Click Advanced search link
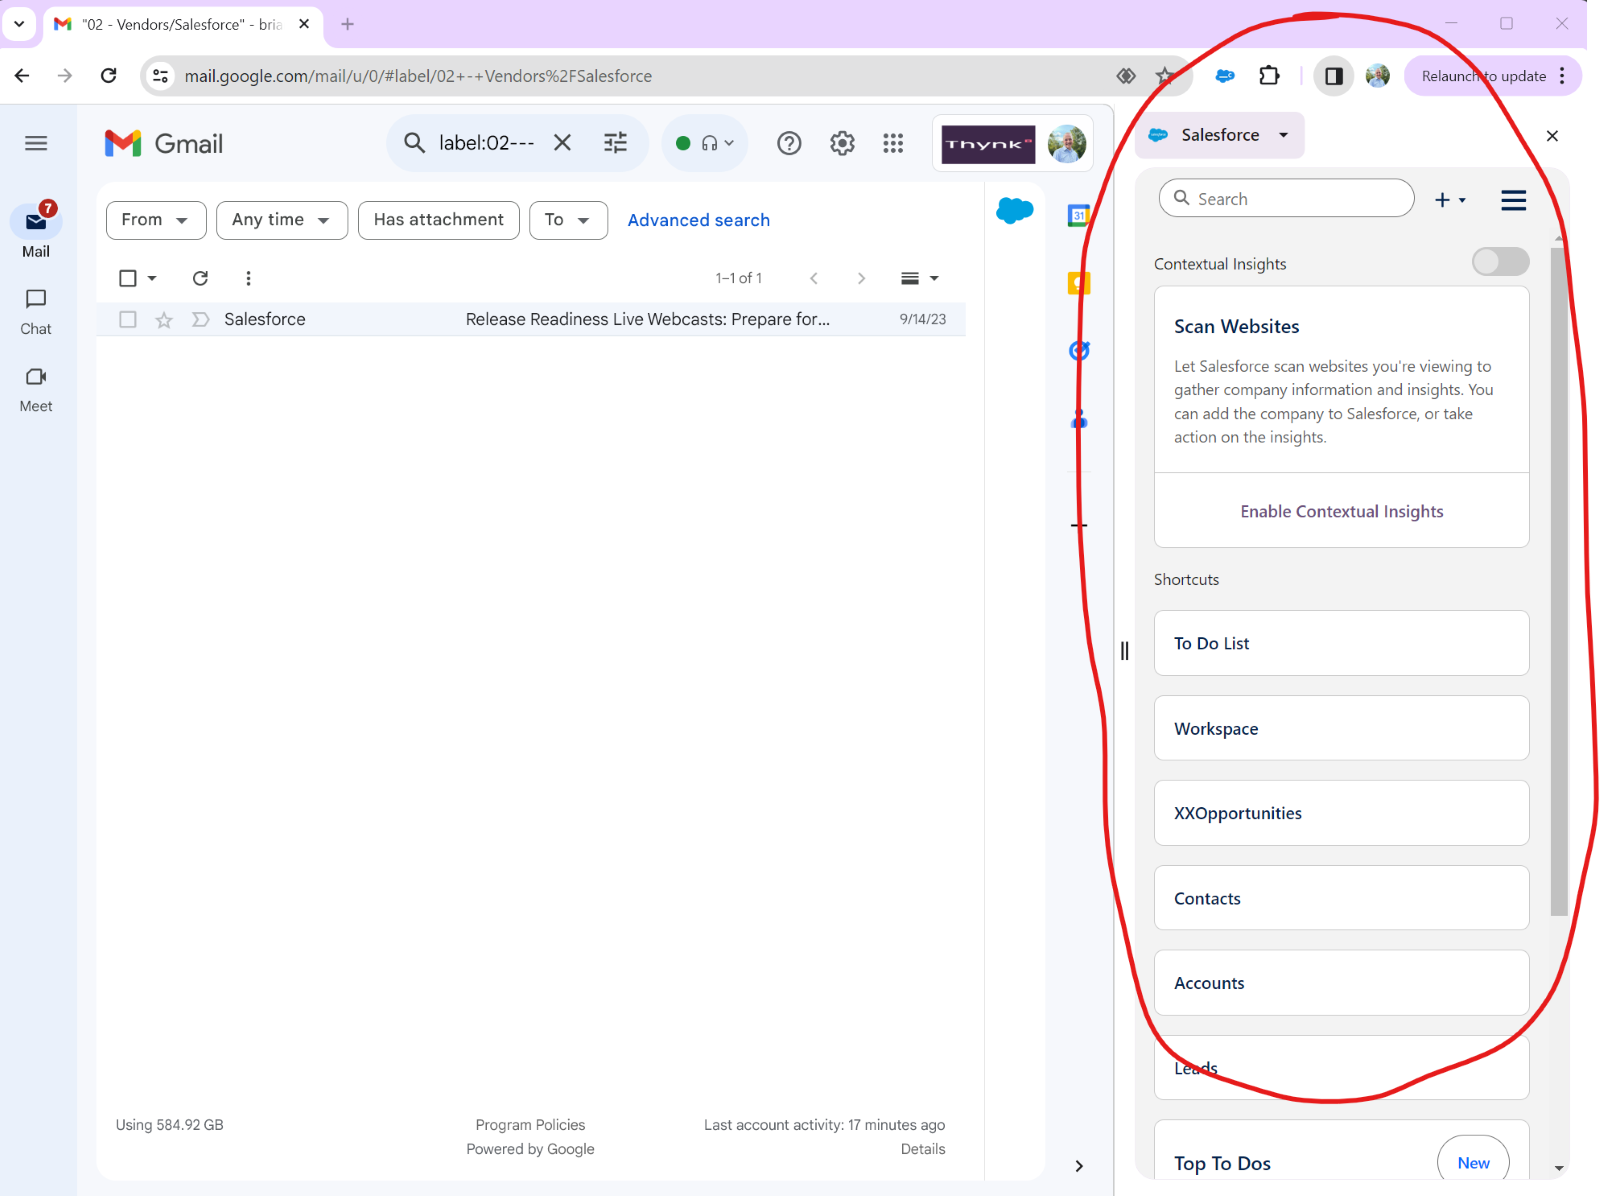 click(x=698, y=220)
